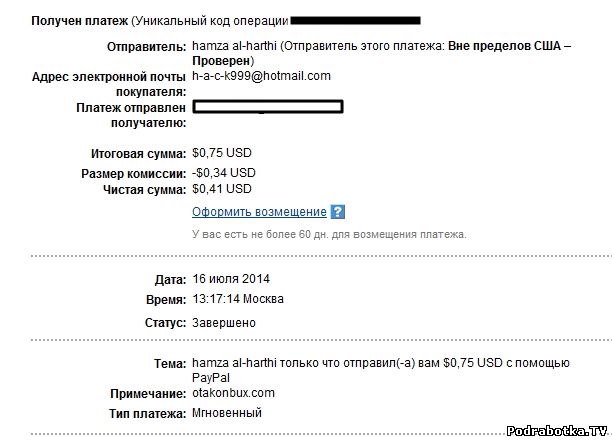Click the subject line mentioning PayPal

pos(380,363)
